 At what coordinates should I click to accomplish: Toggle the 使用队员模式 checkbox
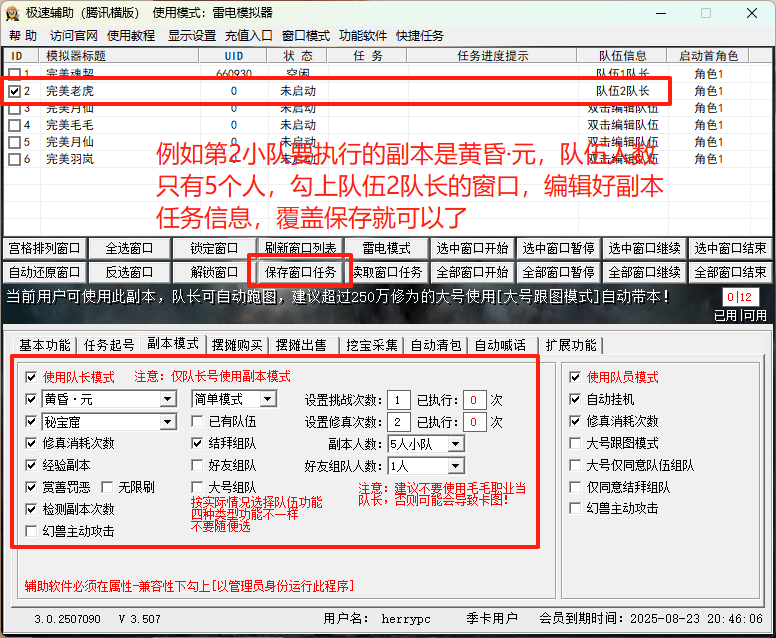(x=575, y=378)
